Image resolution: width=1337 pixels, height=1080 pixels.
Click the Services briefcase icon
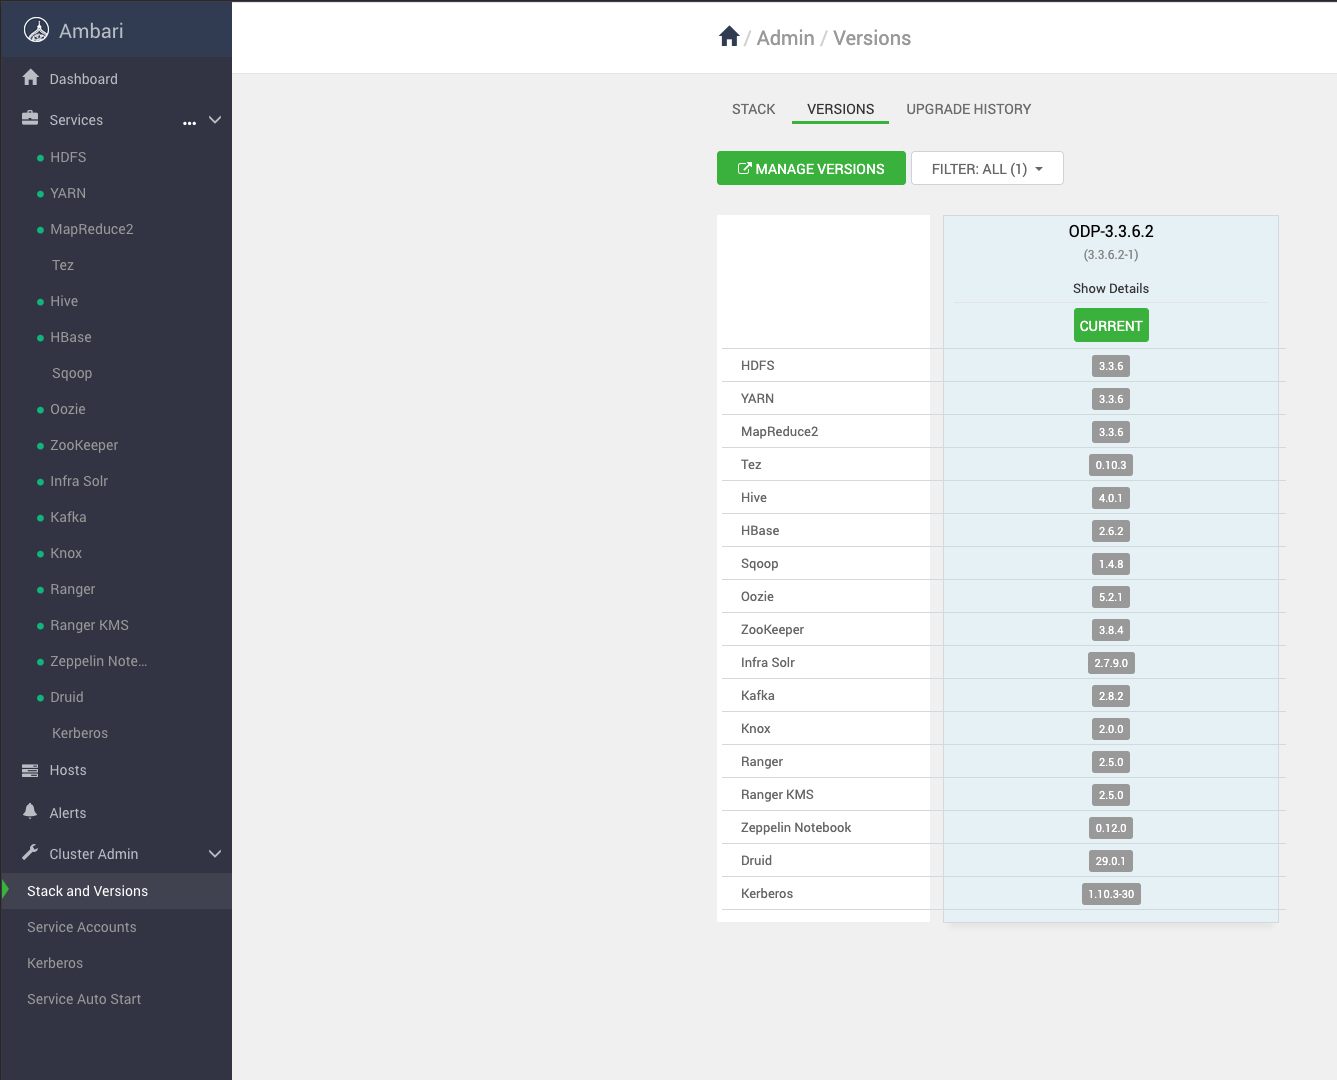30,118
